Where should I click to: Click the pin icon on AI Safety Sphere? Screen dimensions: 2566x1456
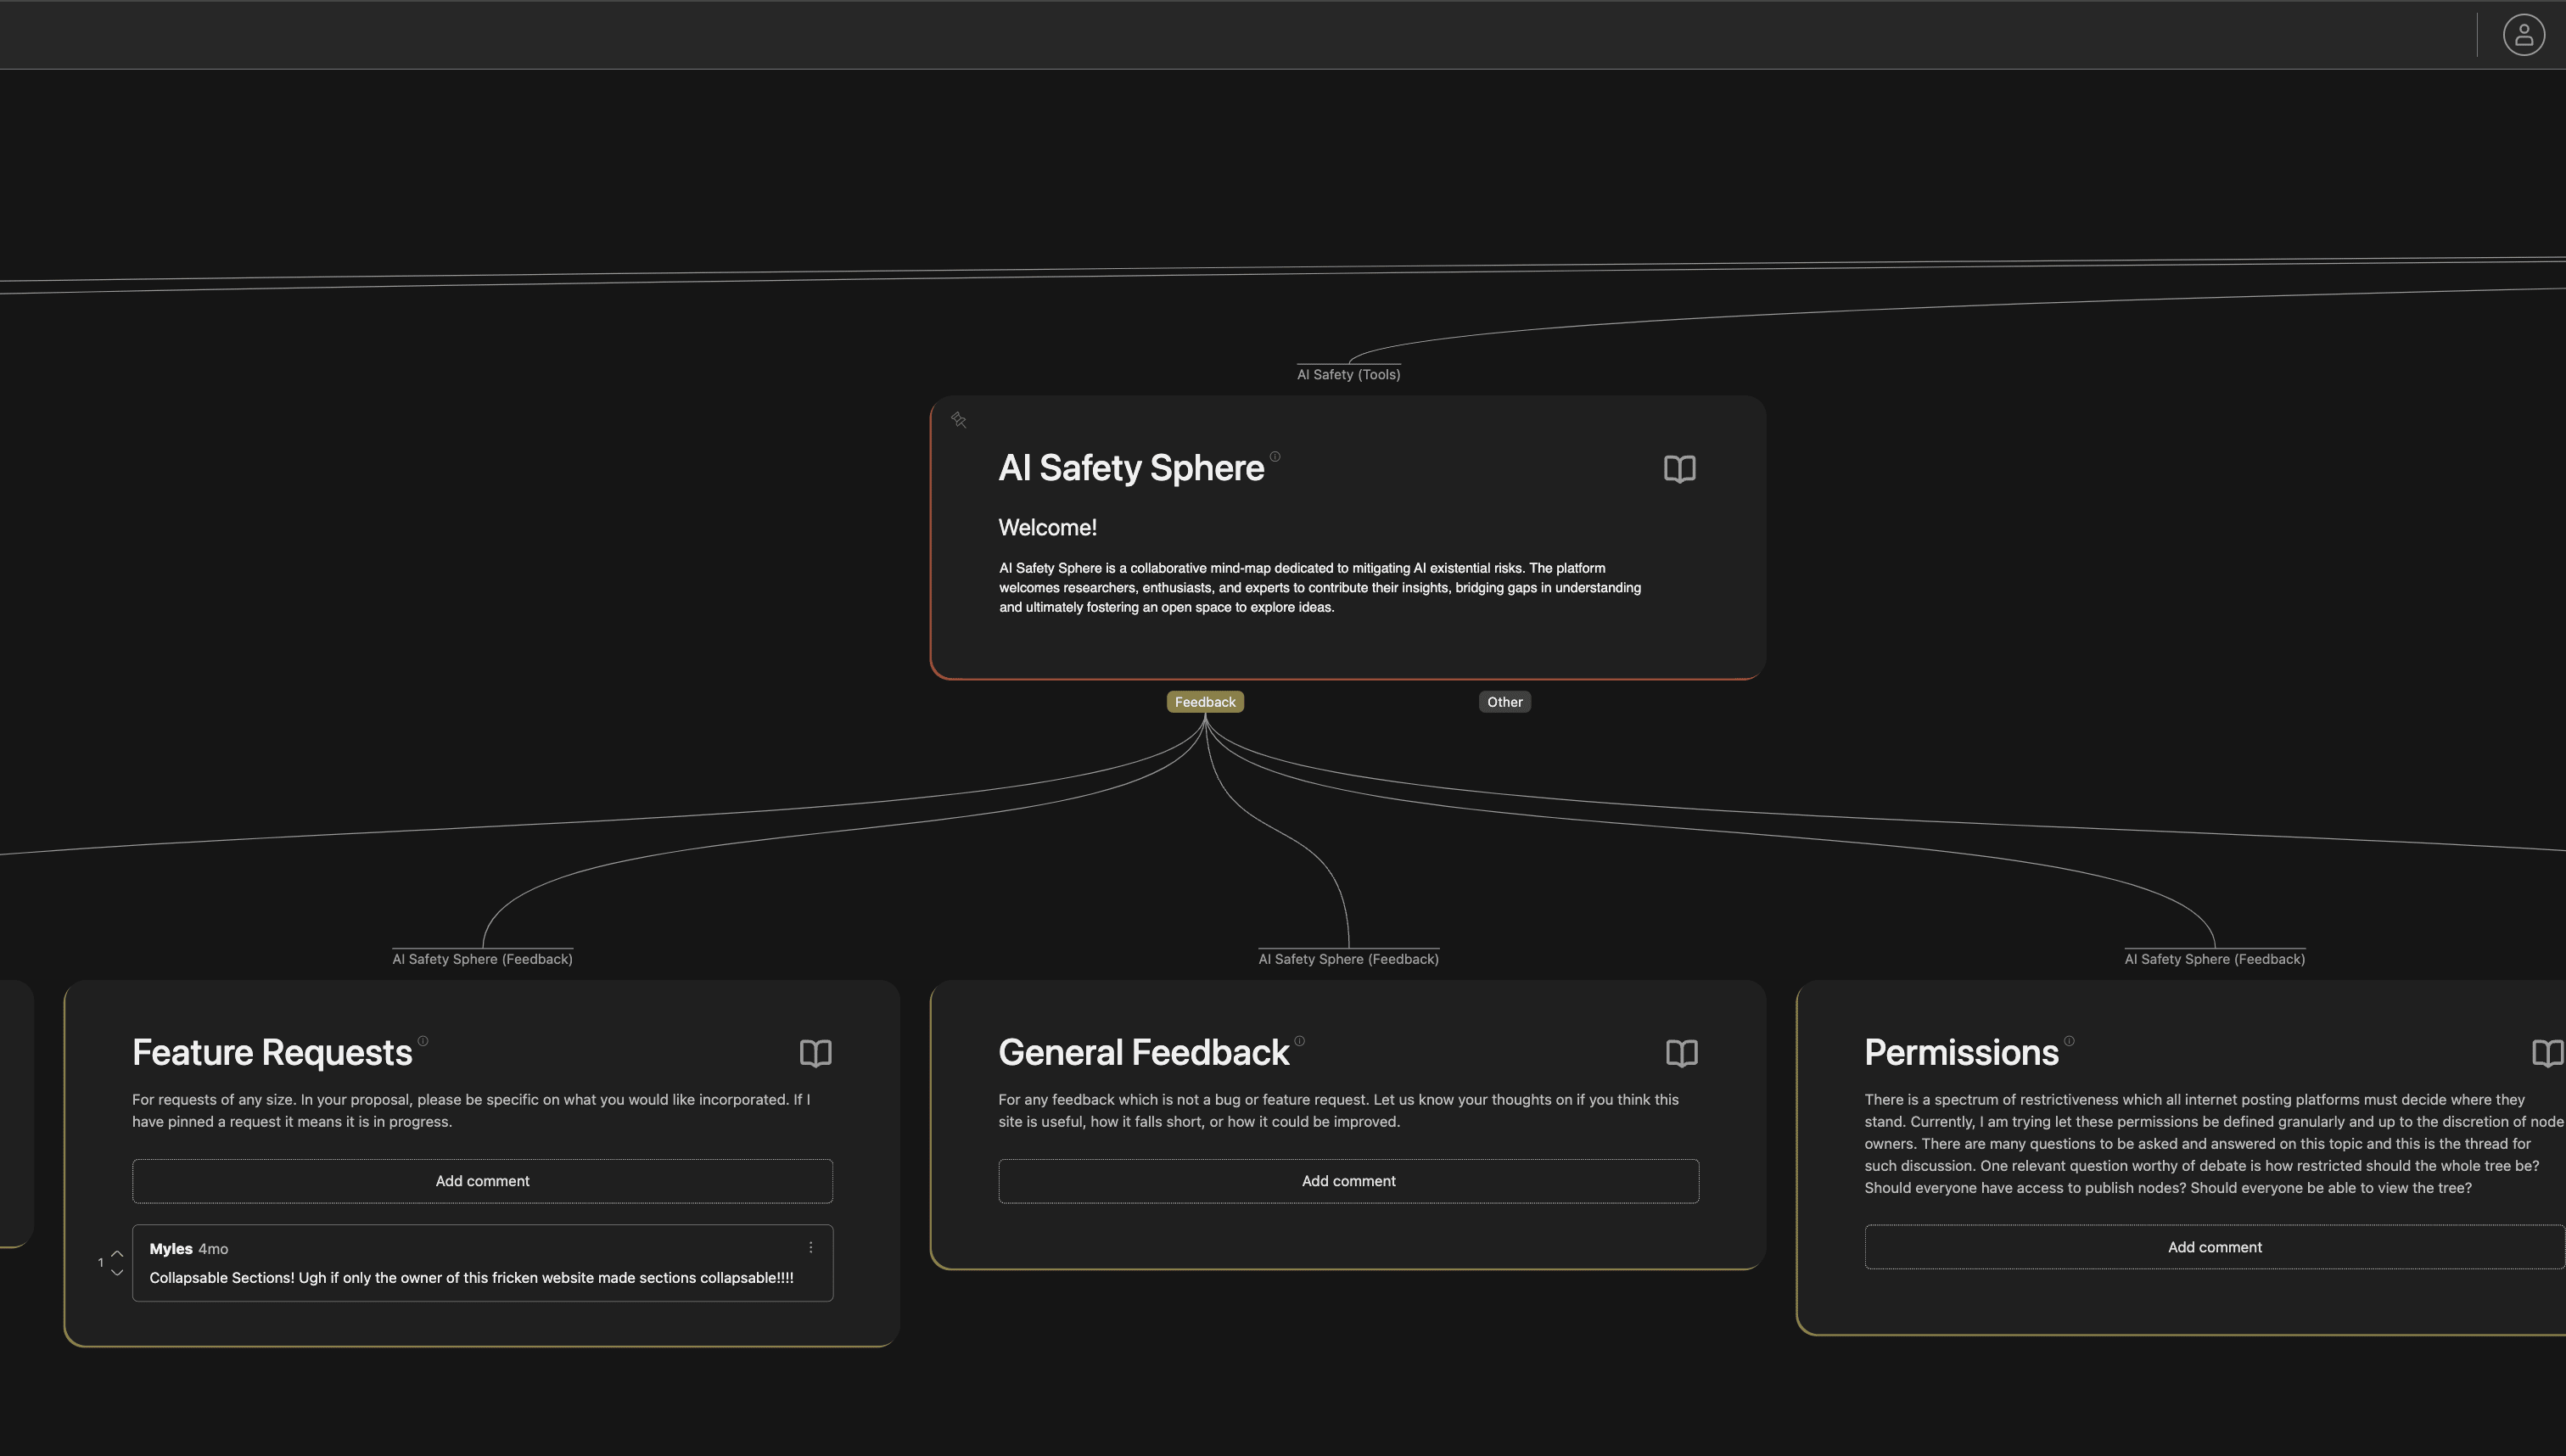[958, 420]
